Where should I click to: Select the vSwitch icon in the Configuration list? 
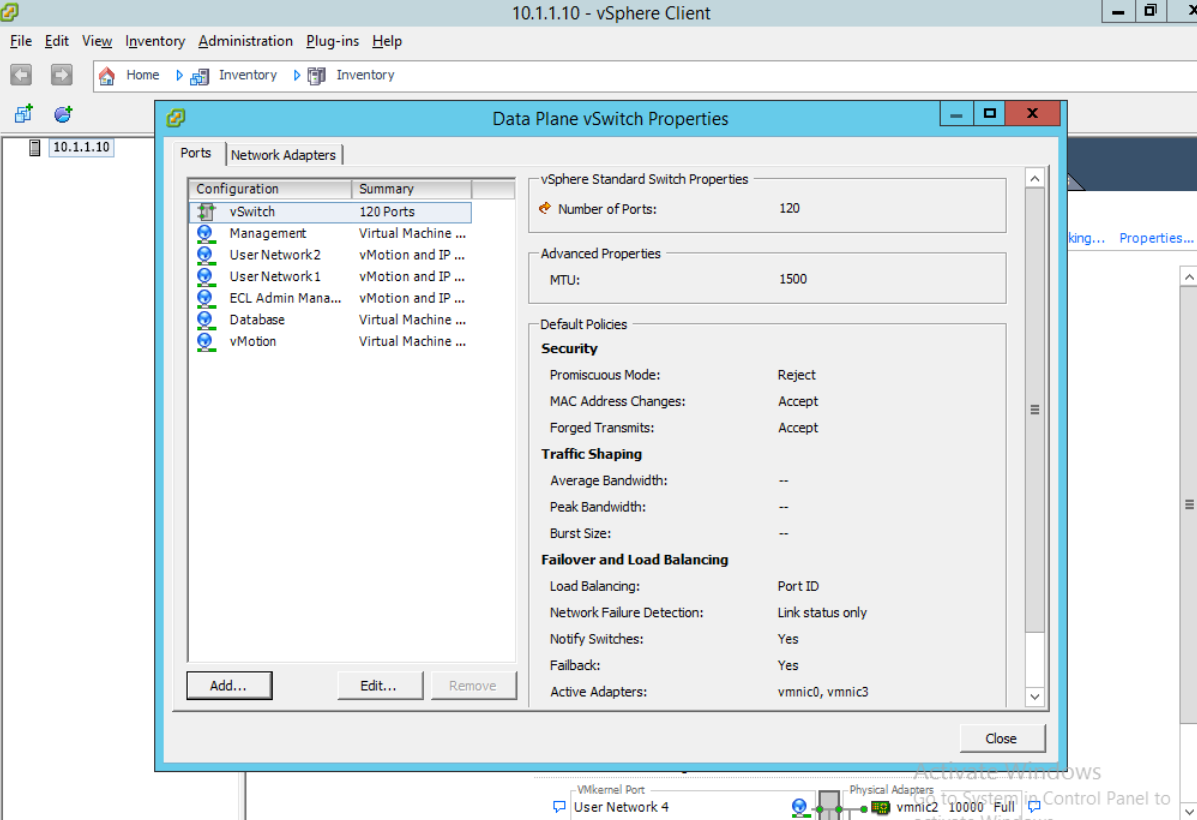(x=206, y=211)
